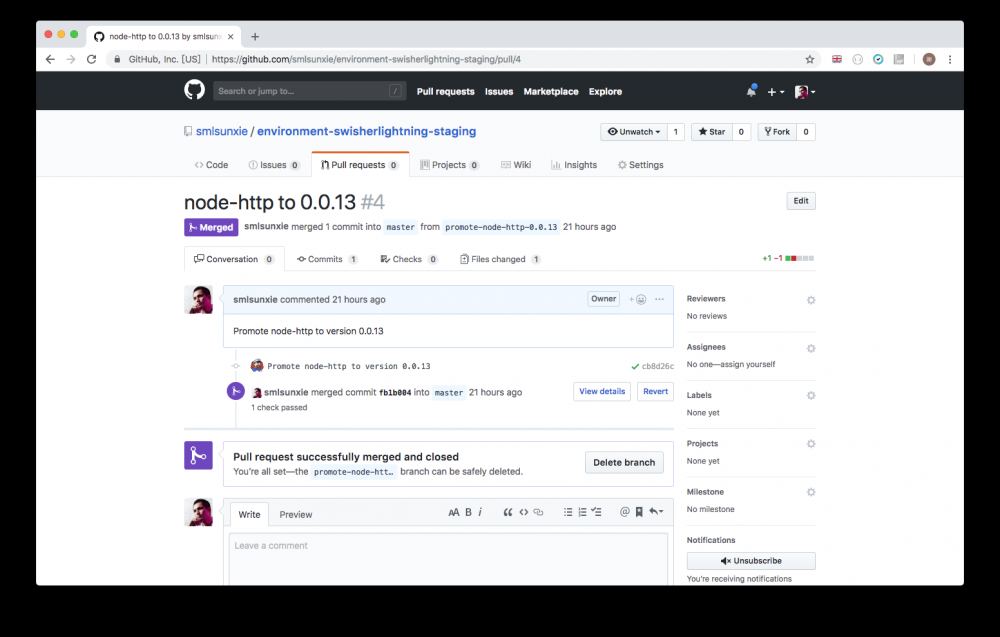Click the Revert button

(656, 392)
